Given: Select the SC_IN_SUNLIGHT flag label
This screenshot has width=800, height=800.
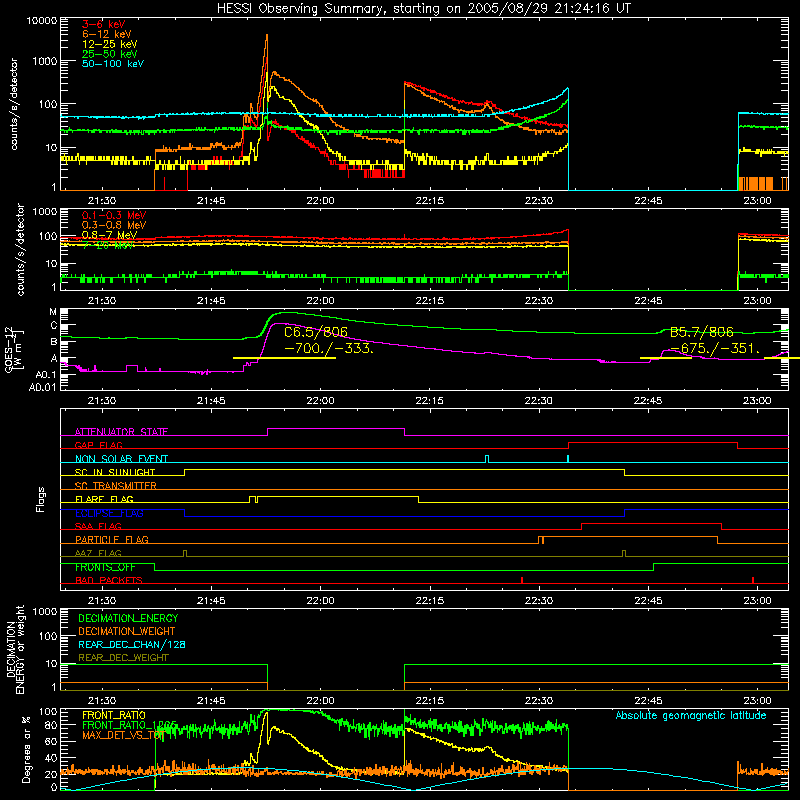Looking at the screenshot, I should (x=115, y=472).
